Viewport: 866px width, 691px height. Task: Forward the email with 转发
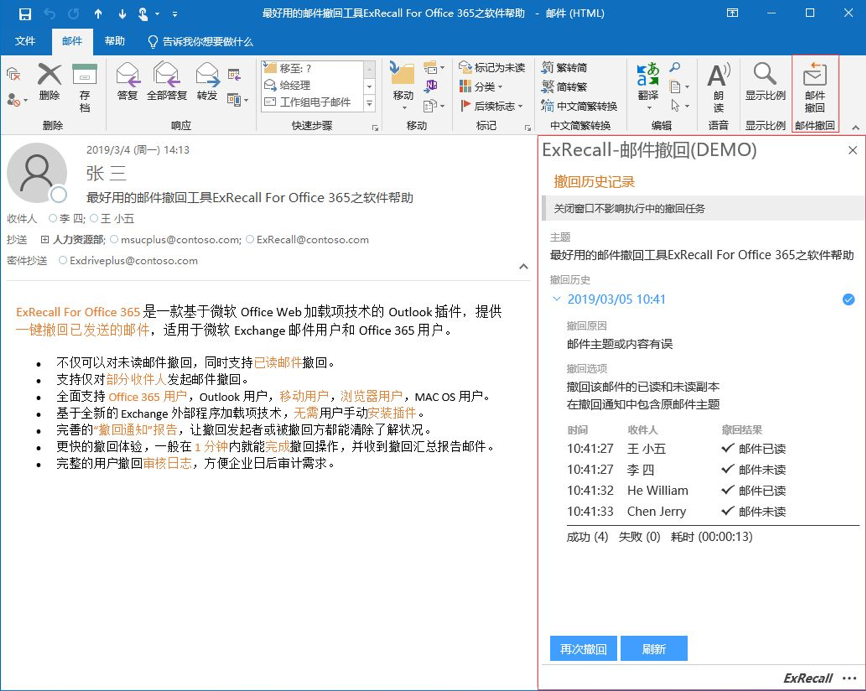[x=207, y=81]
